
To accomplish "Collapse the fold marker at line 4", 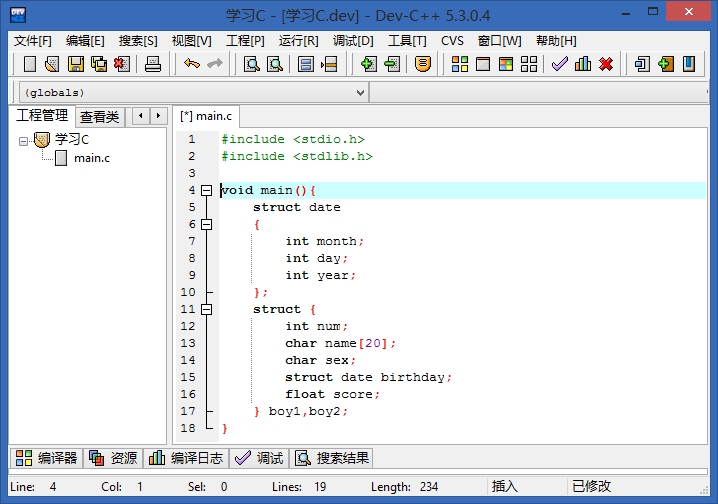I will (x=207, y=190).
